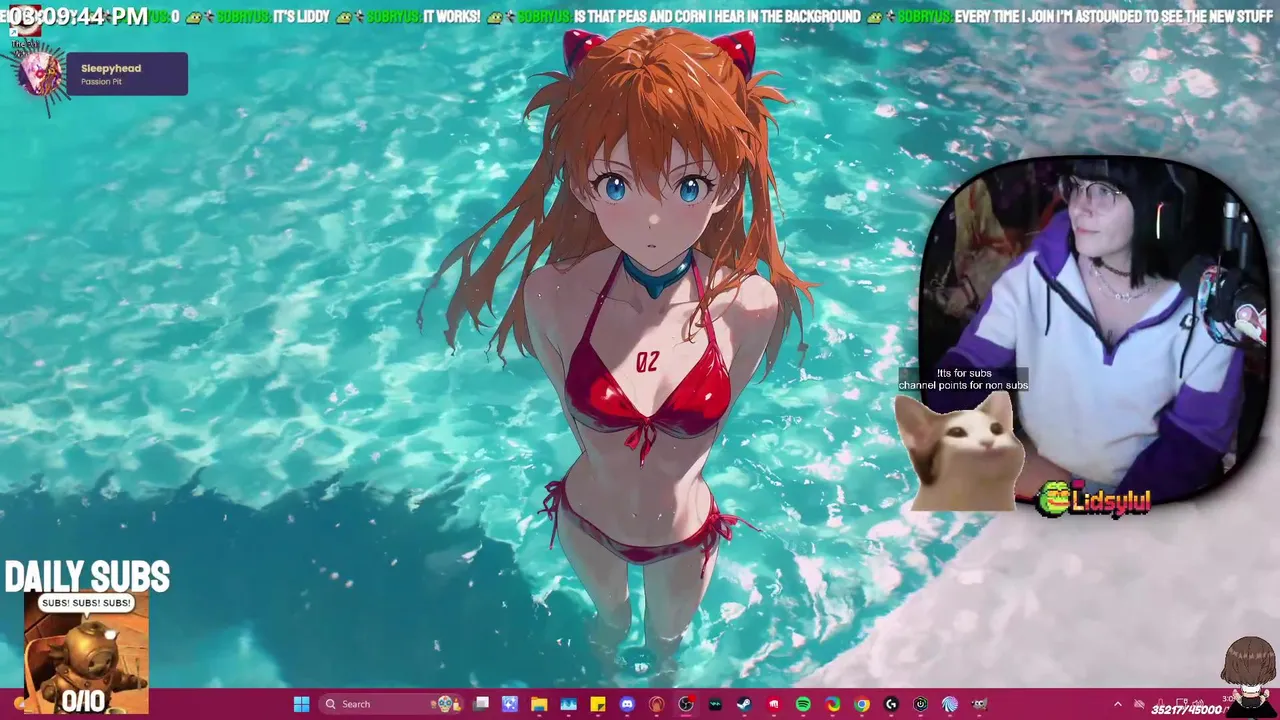The image size is (1280, 720).
Task: Open the OBS Studio taskbar icon
Action: 685,704
